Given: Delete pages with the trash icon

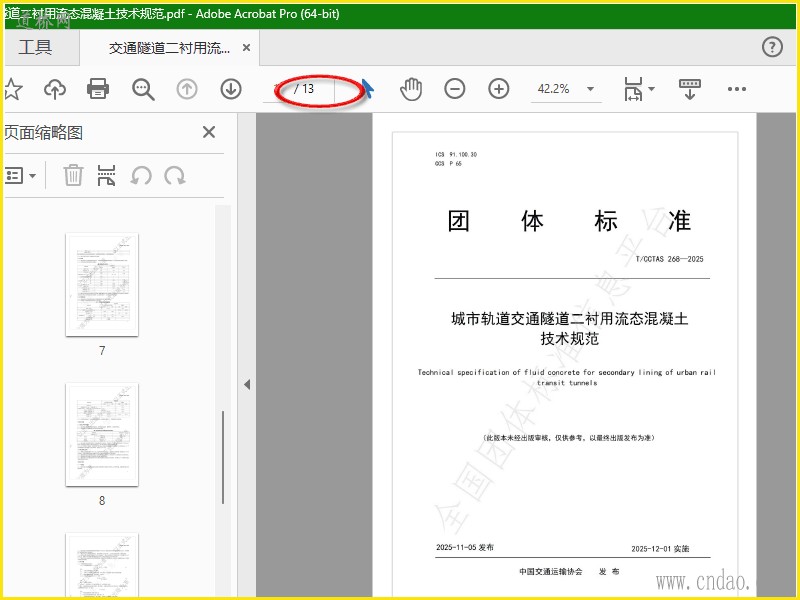Looking at the screenshot, I should click(73, 175).
